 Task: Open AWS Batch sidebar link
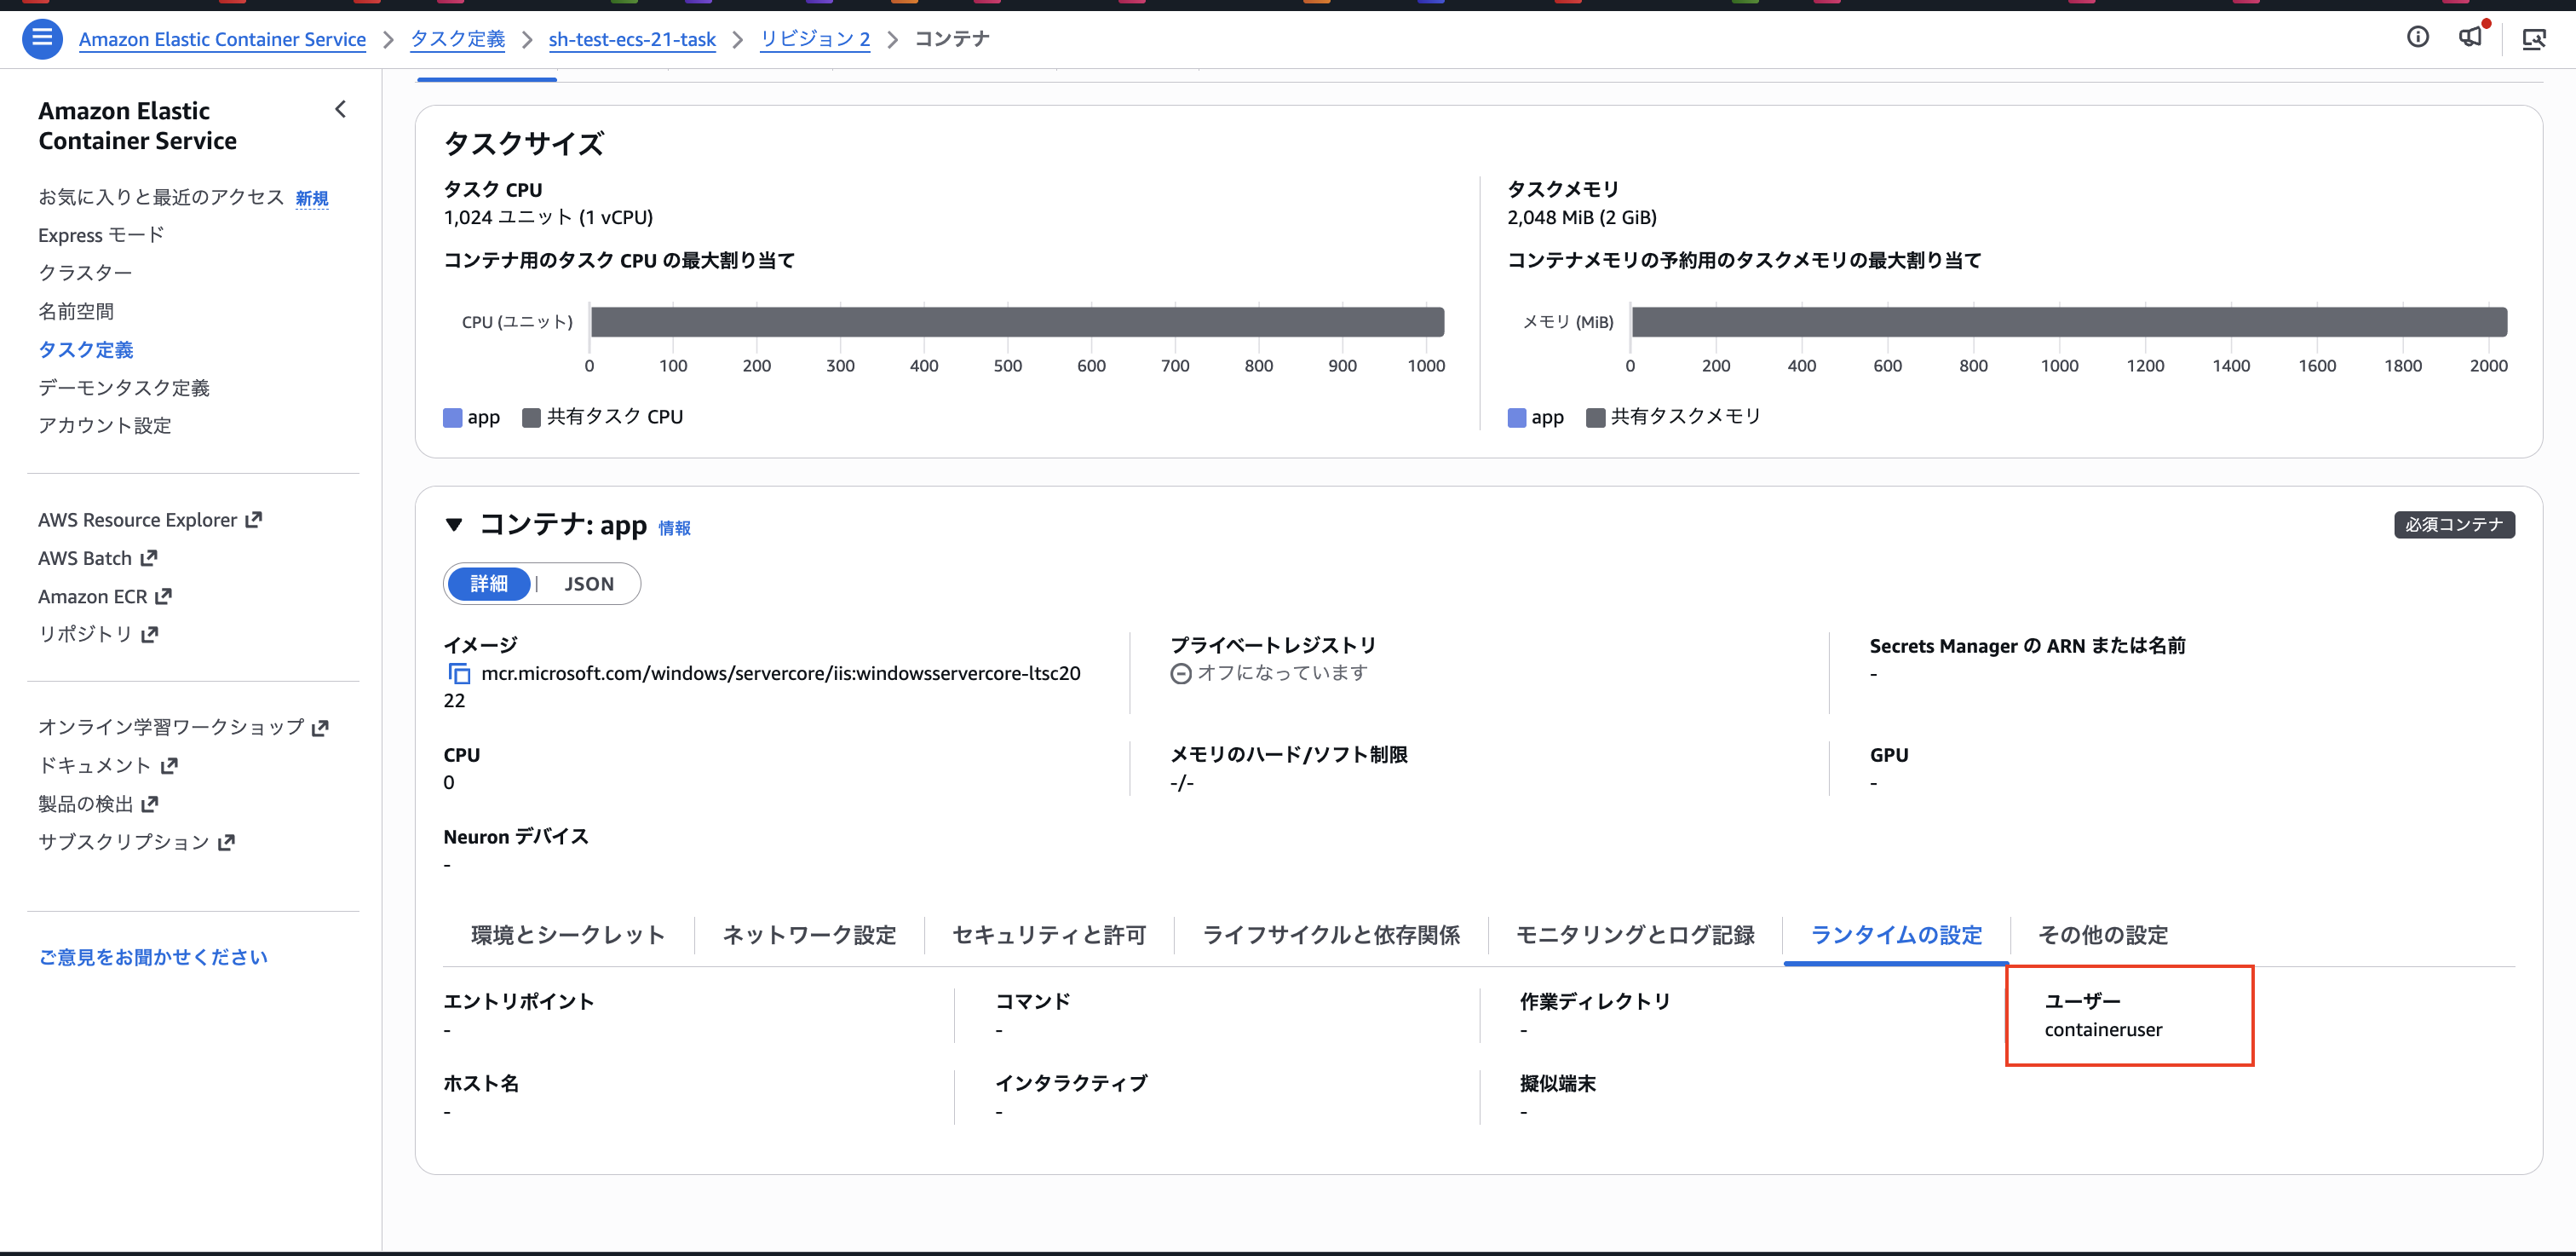(85, 558)
